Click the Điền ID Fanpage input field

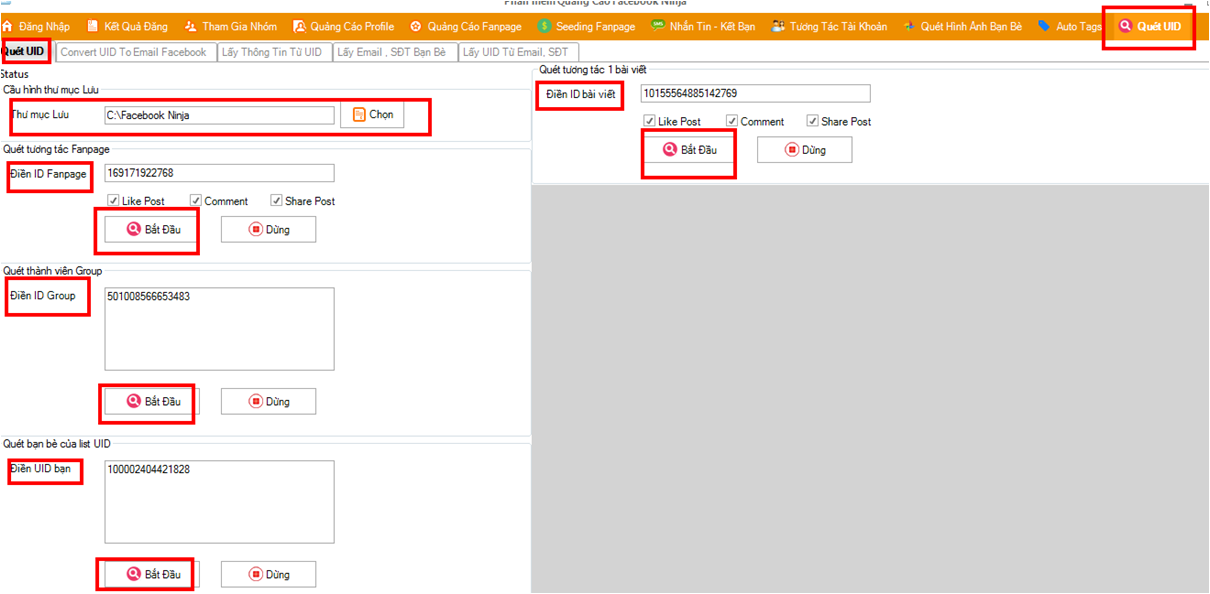(x=219, y=174)
